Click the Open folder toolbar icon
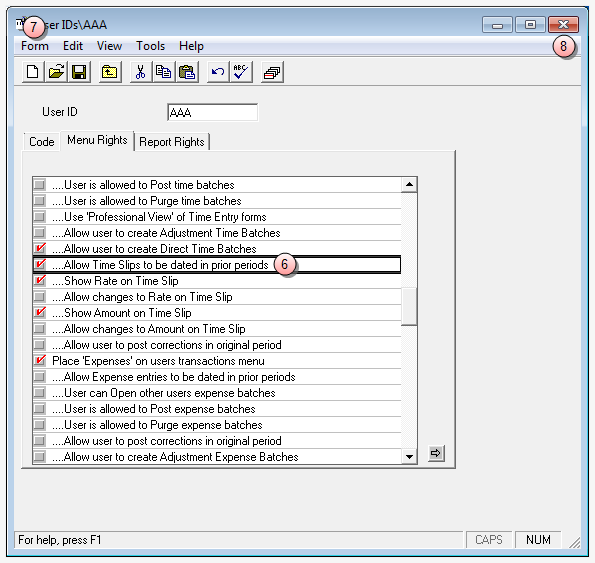This screenshot has height=563, width=595. tap(56, 72)
